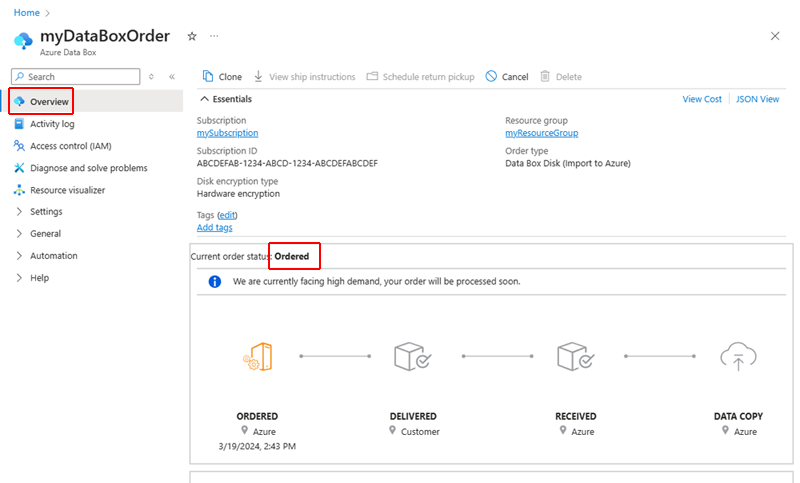Viewport: 800px width, 483px height.
Task: Click the Home breadcrumb link
Action: (27, 13)
